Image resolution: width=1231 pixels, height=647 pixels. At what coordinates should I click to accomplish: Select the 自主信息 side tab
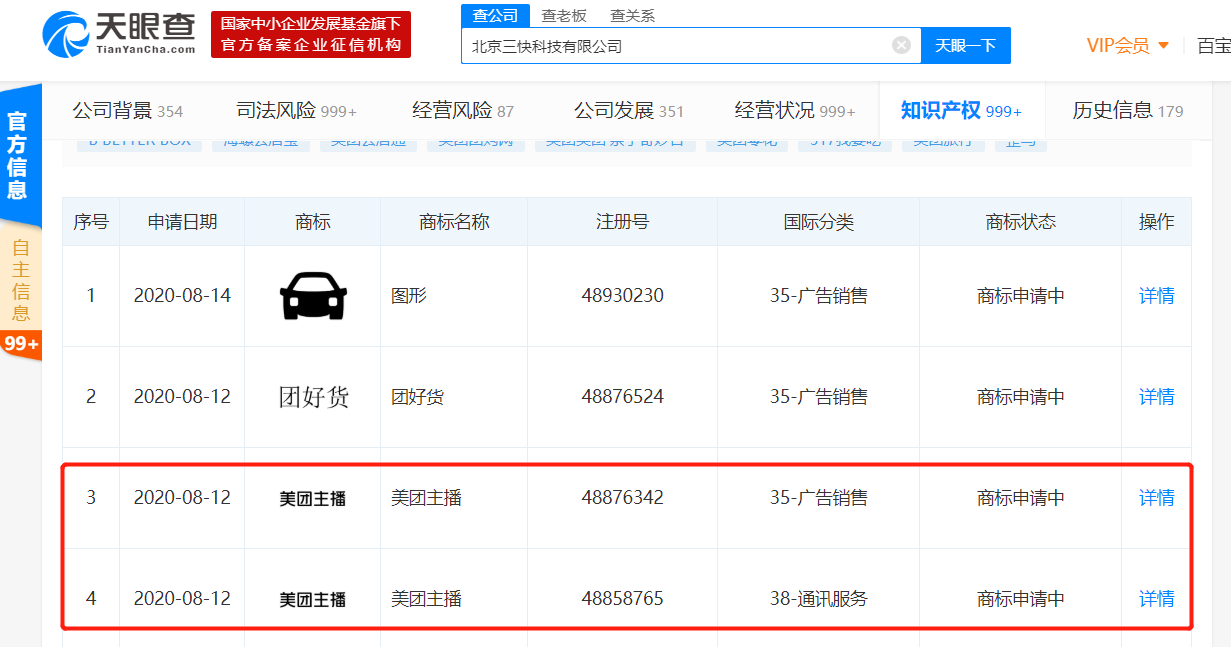point(20,281)
